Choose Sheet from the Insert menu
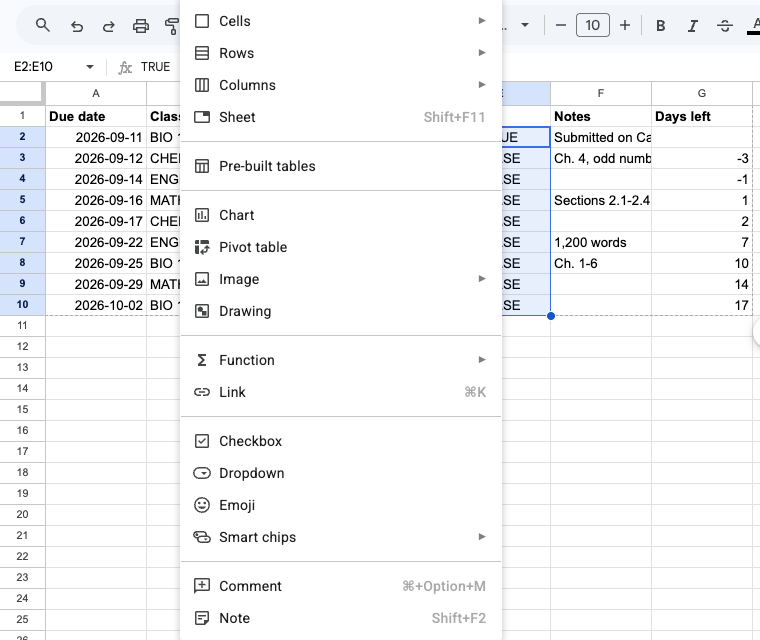Image resolution: width=760 pixels, height=640 pixels. (341, 117)
